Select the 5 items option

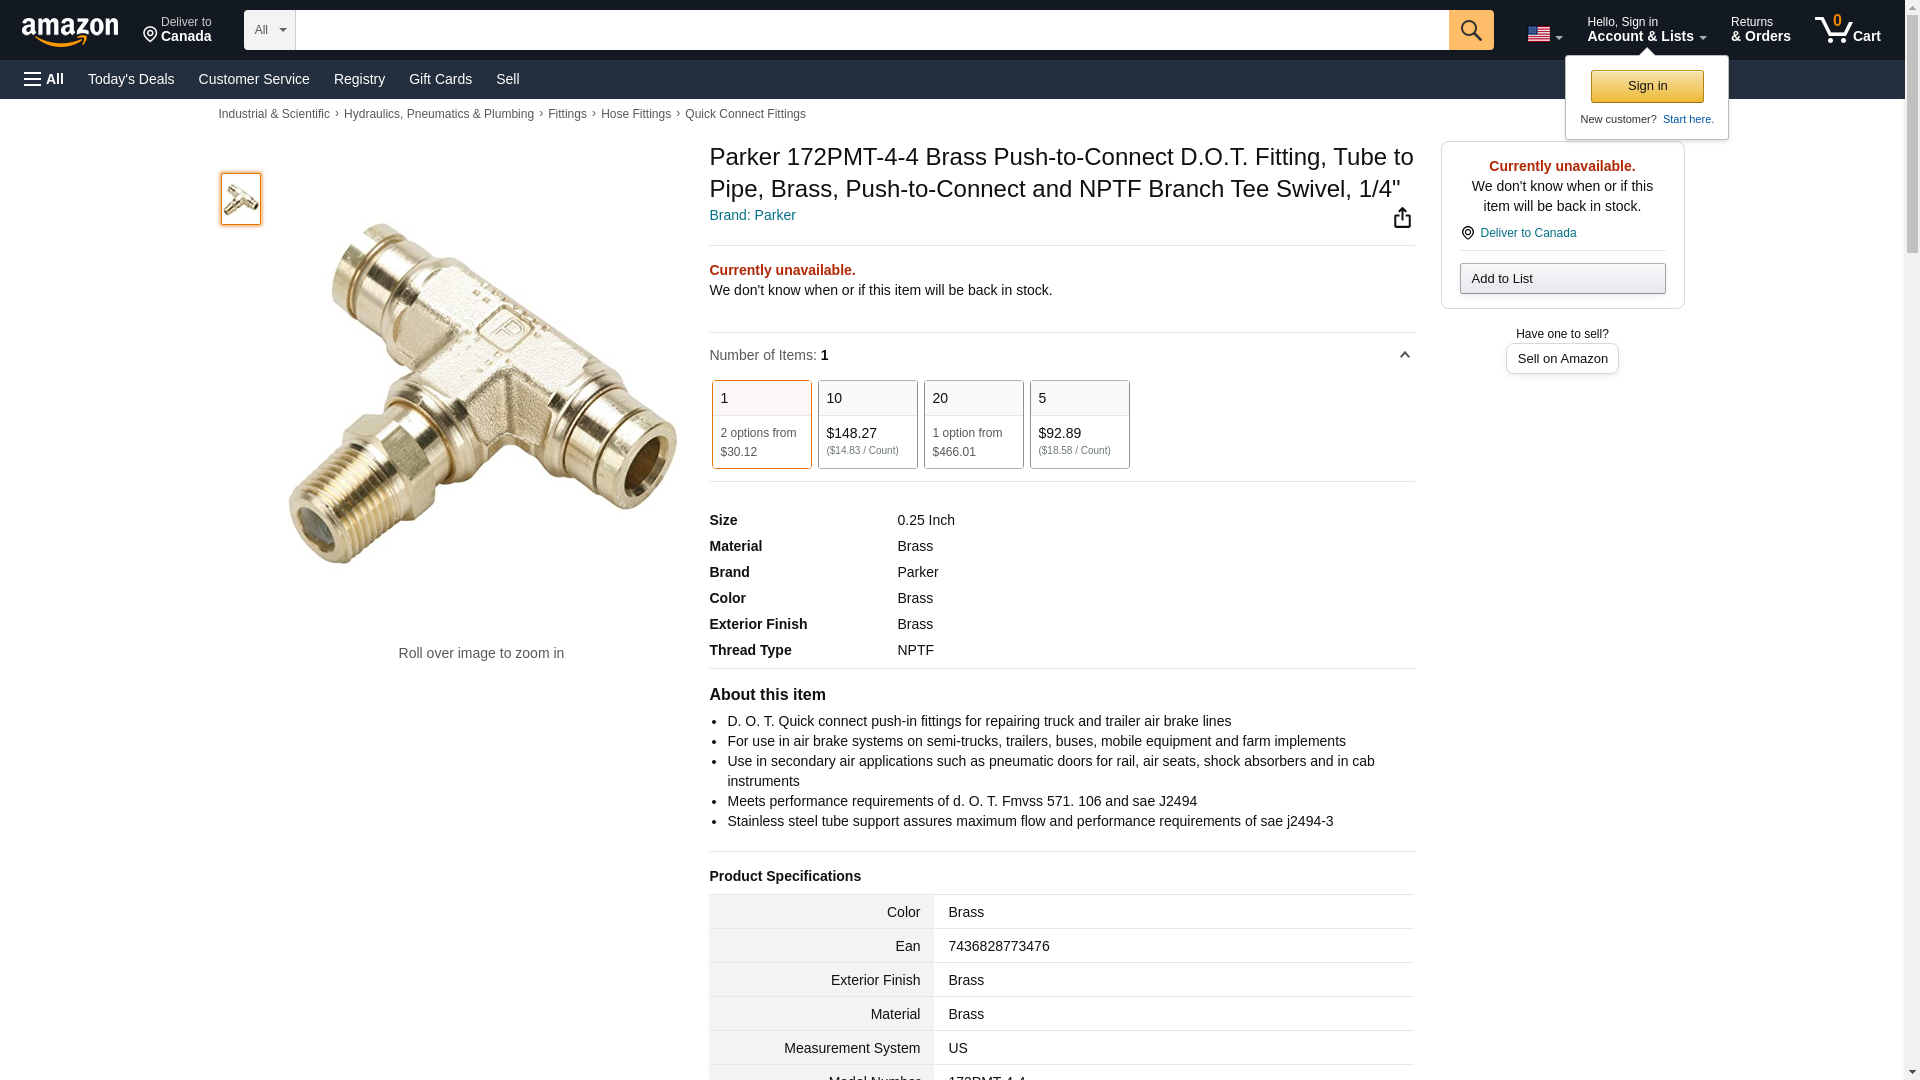coord(1079,424)
